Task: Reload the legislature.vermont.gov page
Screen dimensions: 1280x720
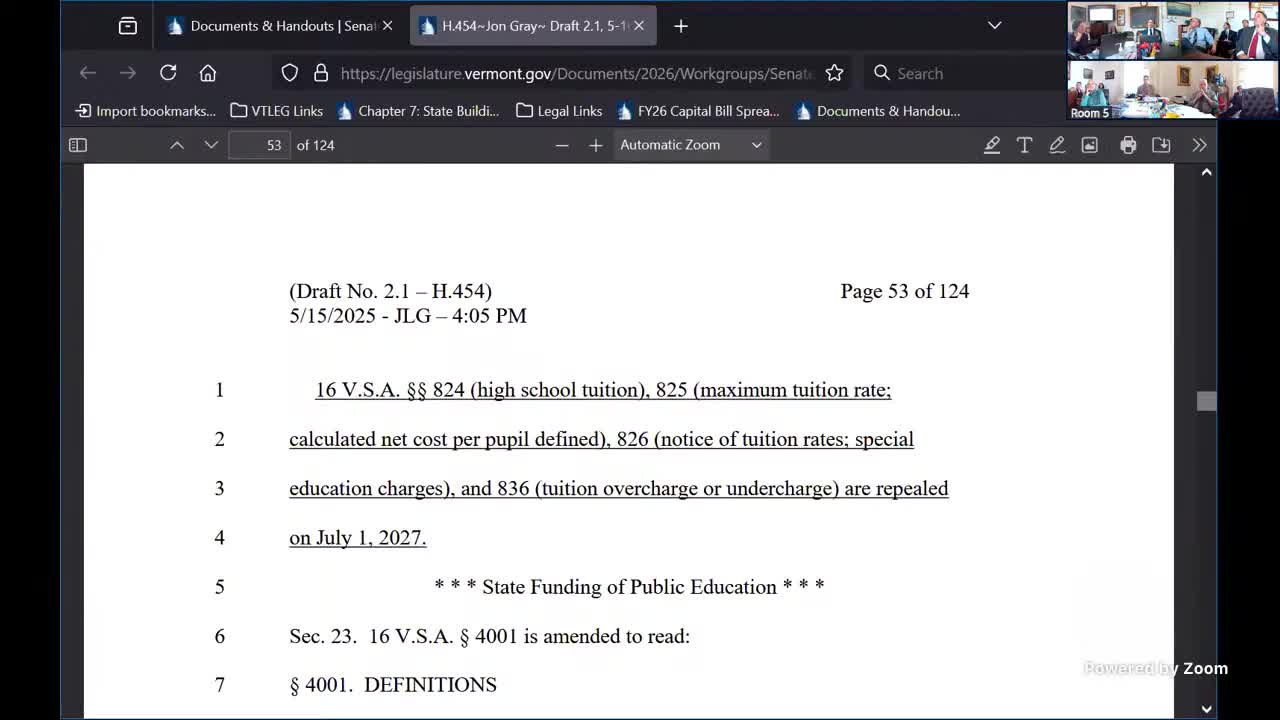Action: click(168, 72)
